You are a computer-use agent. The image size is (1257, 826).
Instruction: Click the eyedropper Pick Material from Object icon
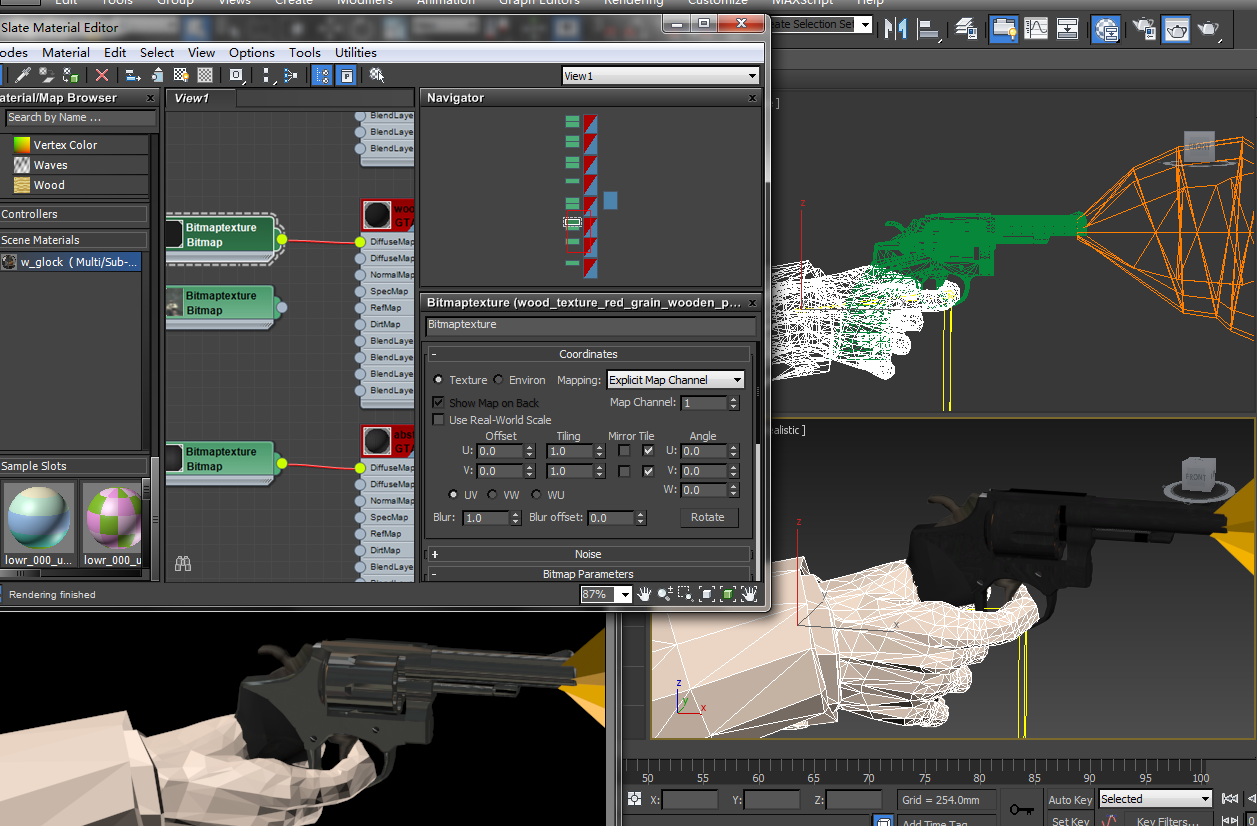[x=22, y=75]
